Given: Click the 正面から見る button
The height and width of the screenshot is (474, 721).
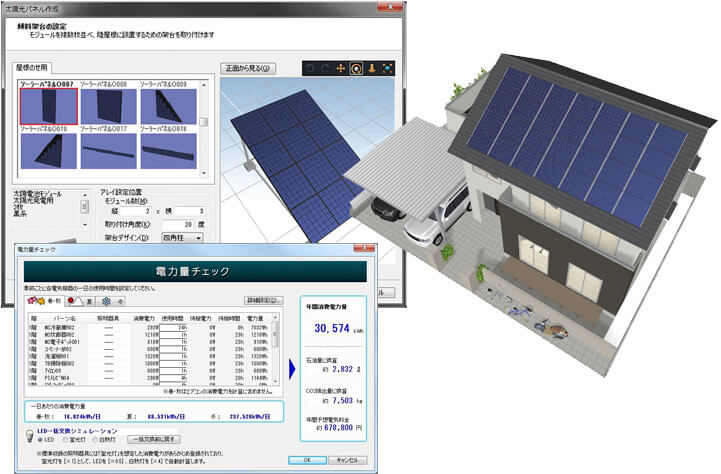Looking at the screenshot, I should coord(246,68).
